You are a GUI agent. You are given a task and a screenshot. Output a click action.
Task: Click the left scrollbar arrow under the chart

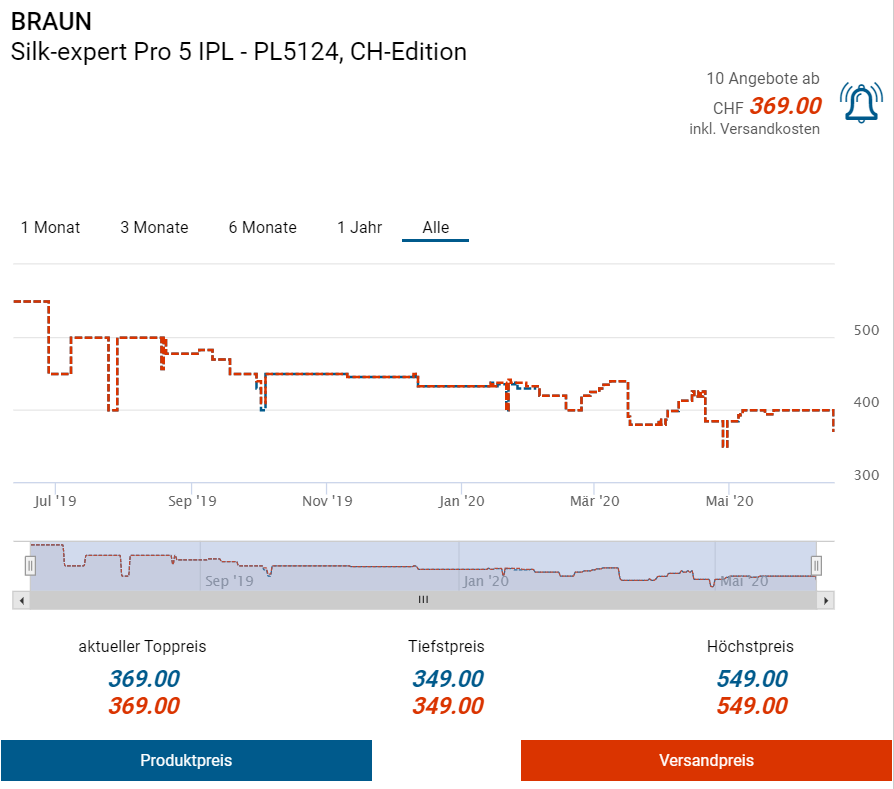pyautogui.click(x=20, y=600)
